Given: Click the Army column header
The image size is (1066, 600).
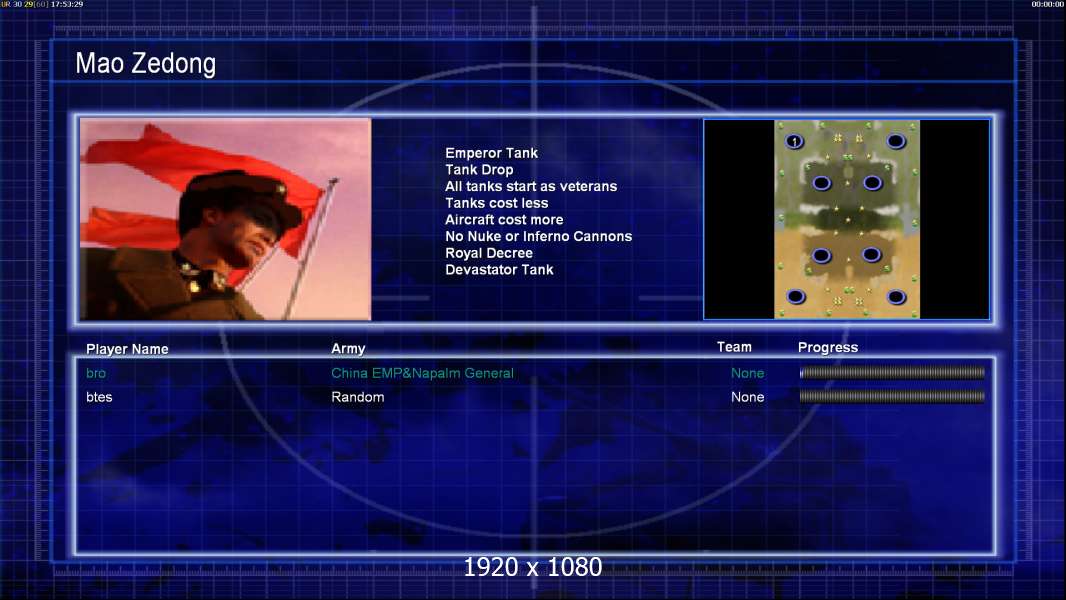Looking at the screenshot, I should point(348,349).
